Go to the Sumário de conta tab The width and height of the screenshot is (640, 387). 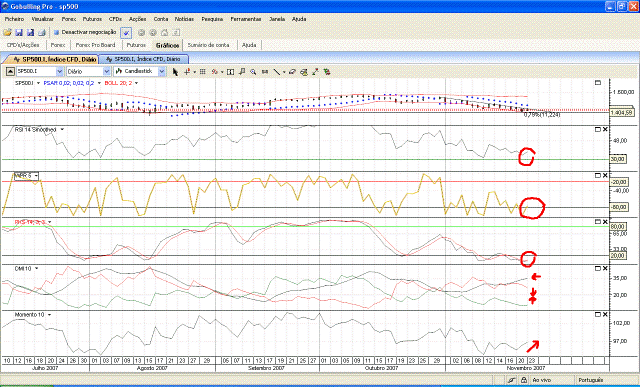[x=209, y=45]
